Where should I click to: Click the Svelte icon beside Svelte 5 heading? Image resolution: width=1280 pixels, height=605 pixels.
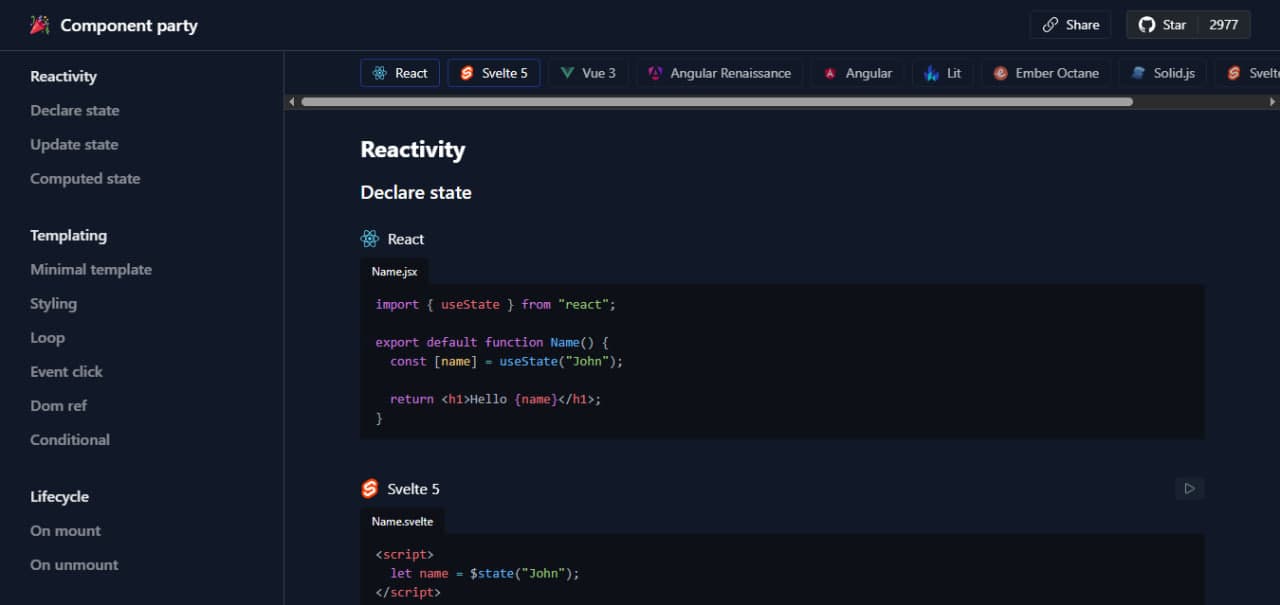pos(370,489)
